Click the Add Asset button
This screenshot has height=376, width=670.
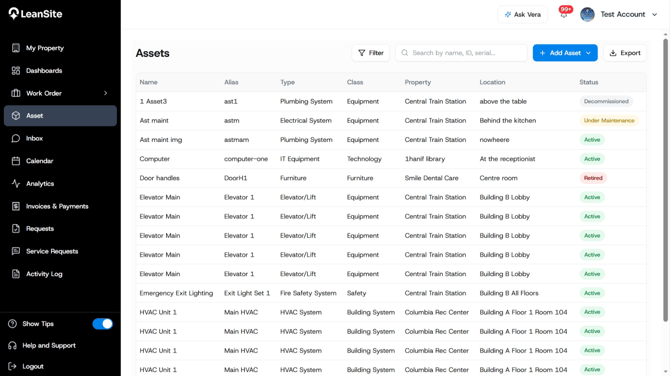pyautogui.click(x=565, y=53)
